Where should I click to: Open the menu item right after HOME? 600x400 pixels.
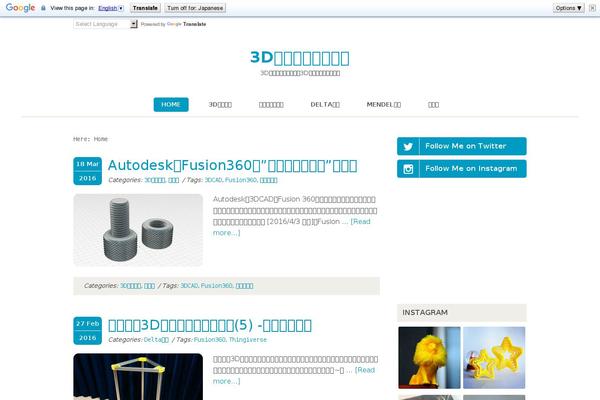(220, 104)
